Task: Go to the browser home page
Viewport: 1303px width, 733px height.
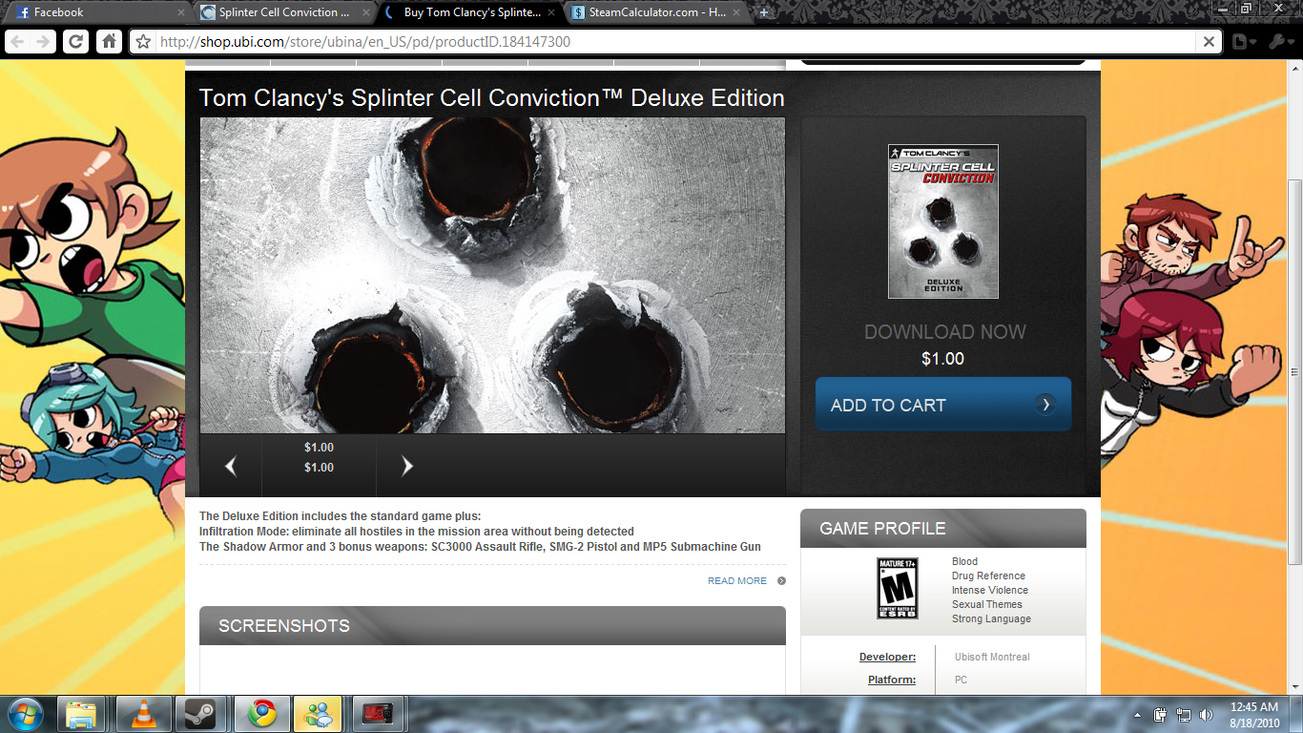Action: pos(109,42)
